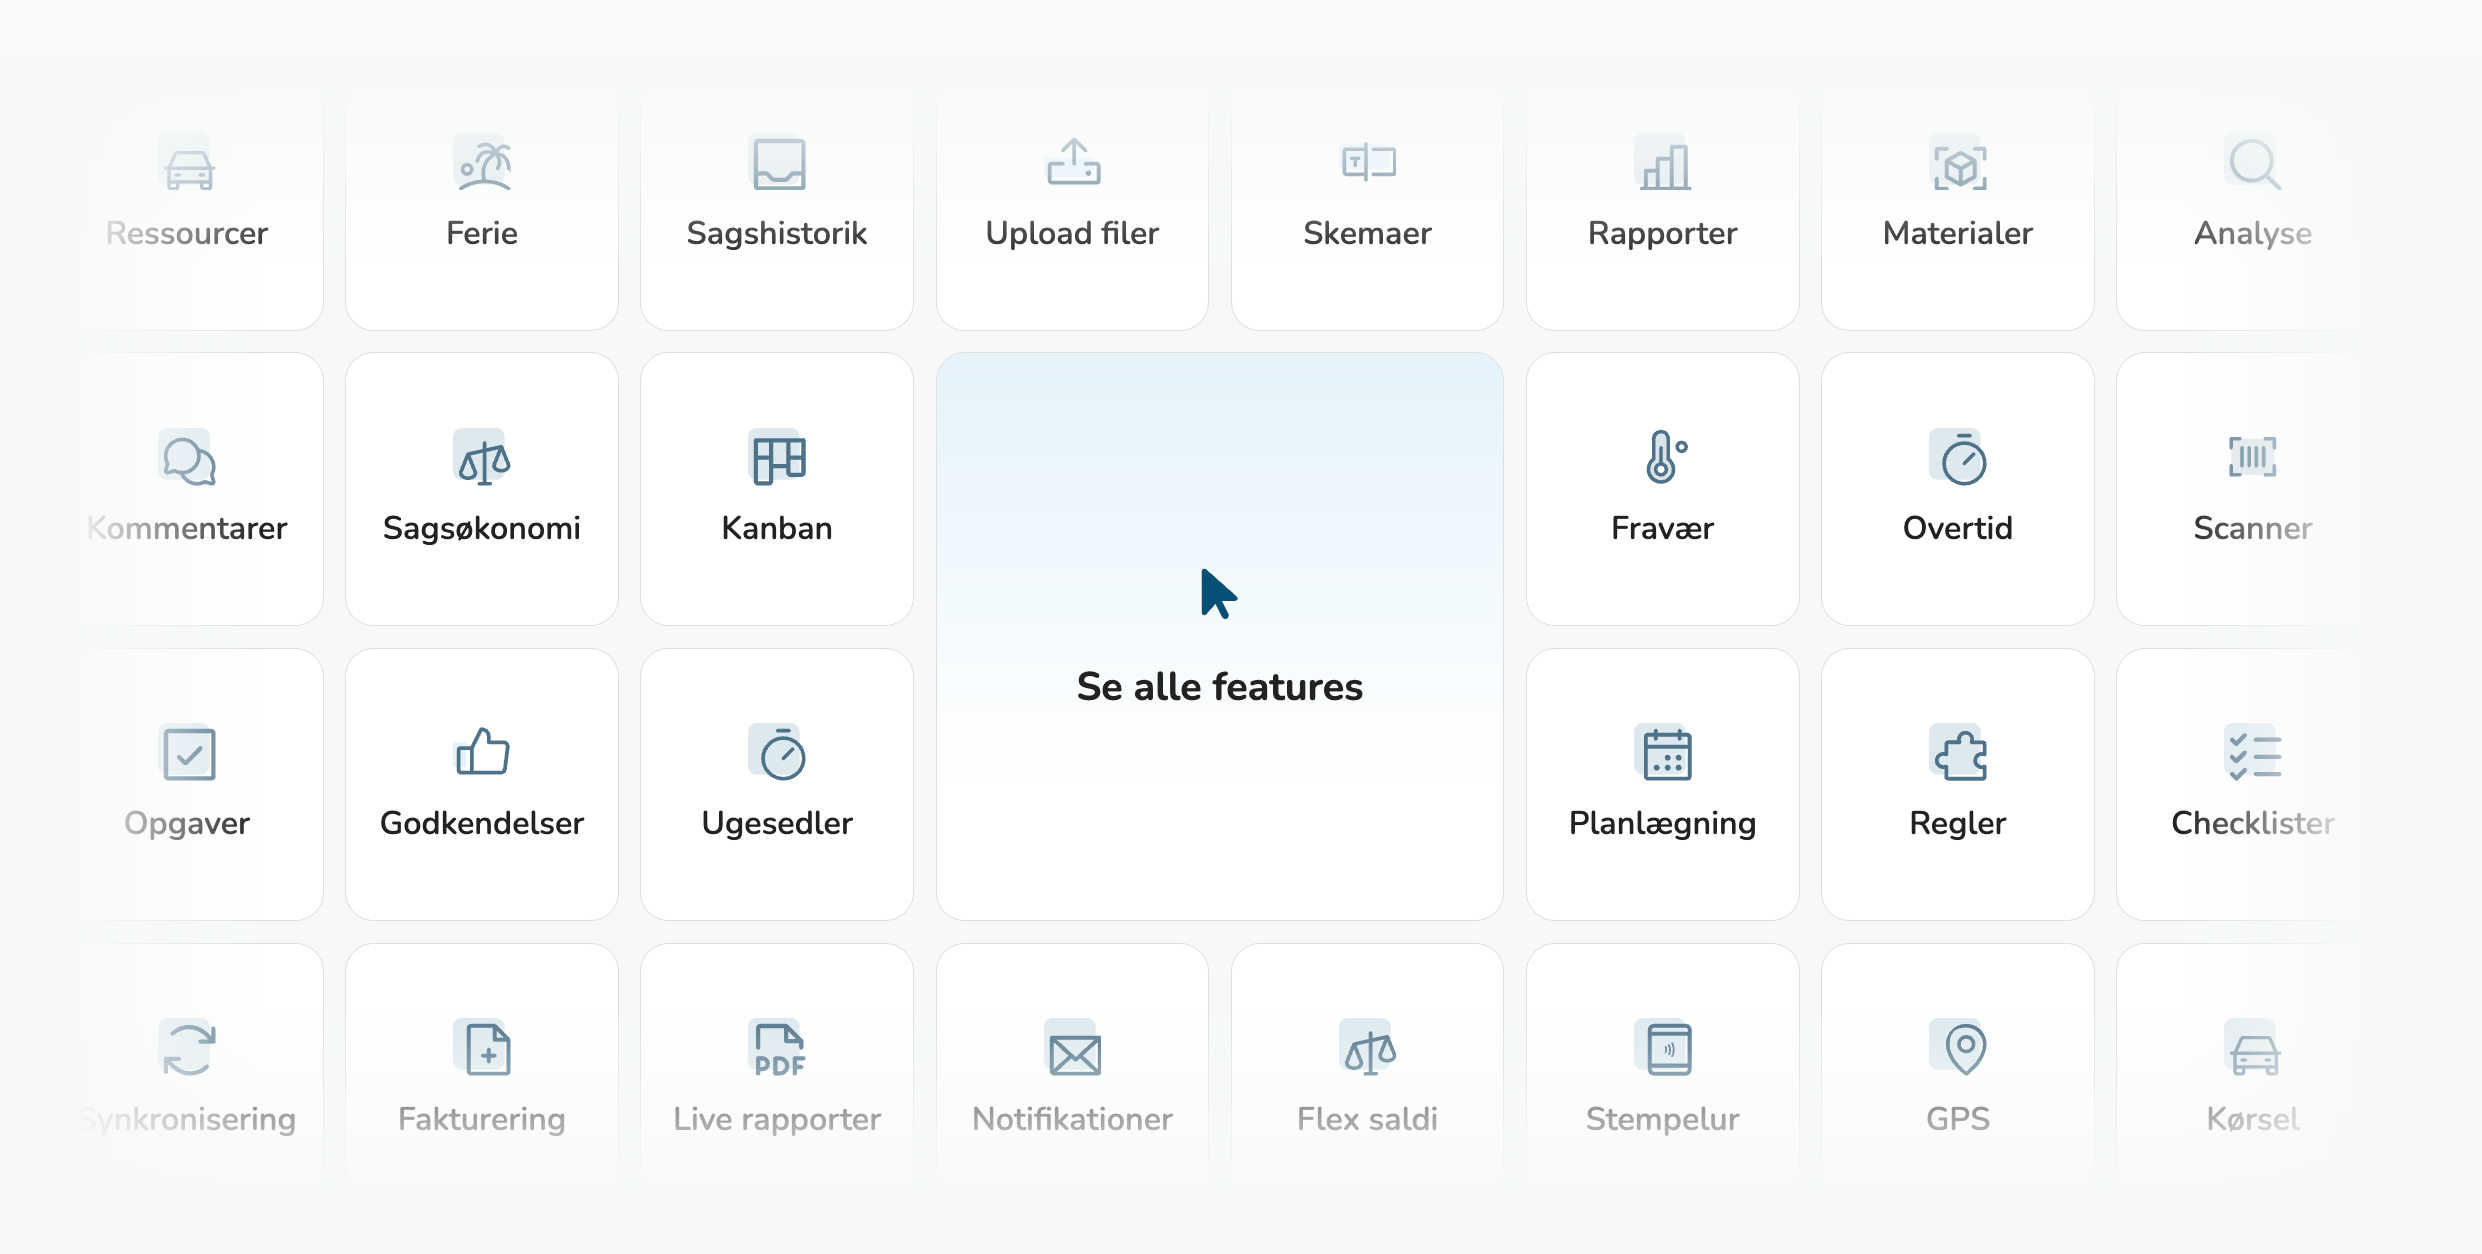The height and width of the screenshot is (1254, 2482).
Task: Open the Se alle features tile
Action: [x=1219, y=637]
